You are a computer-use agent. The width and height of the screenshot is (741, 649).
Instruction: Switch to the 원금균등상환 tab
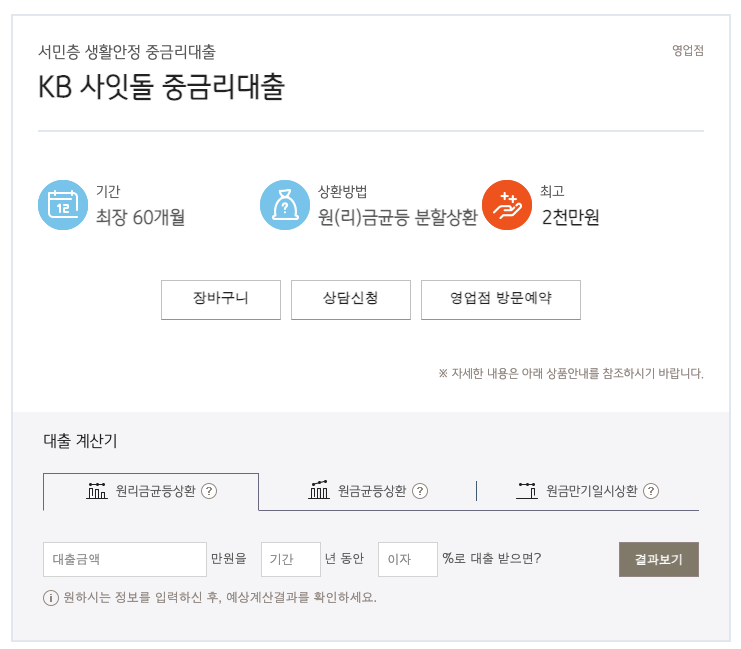[368, 492]
